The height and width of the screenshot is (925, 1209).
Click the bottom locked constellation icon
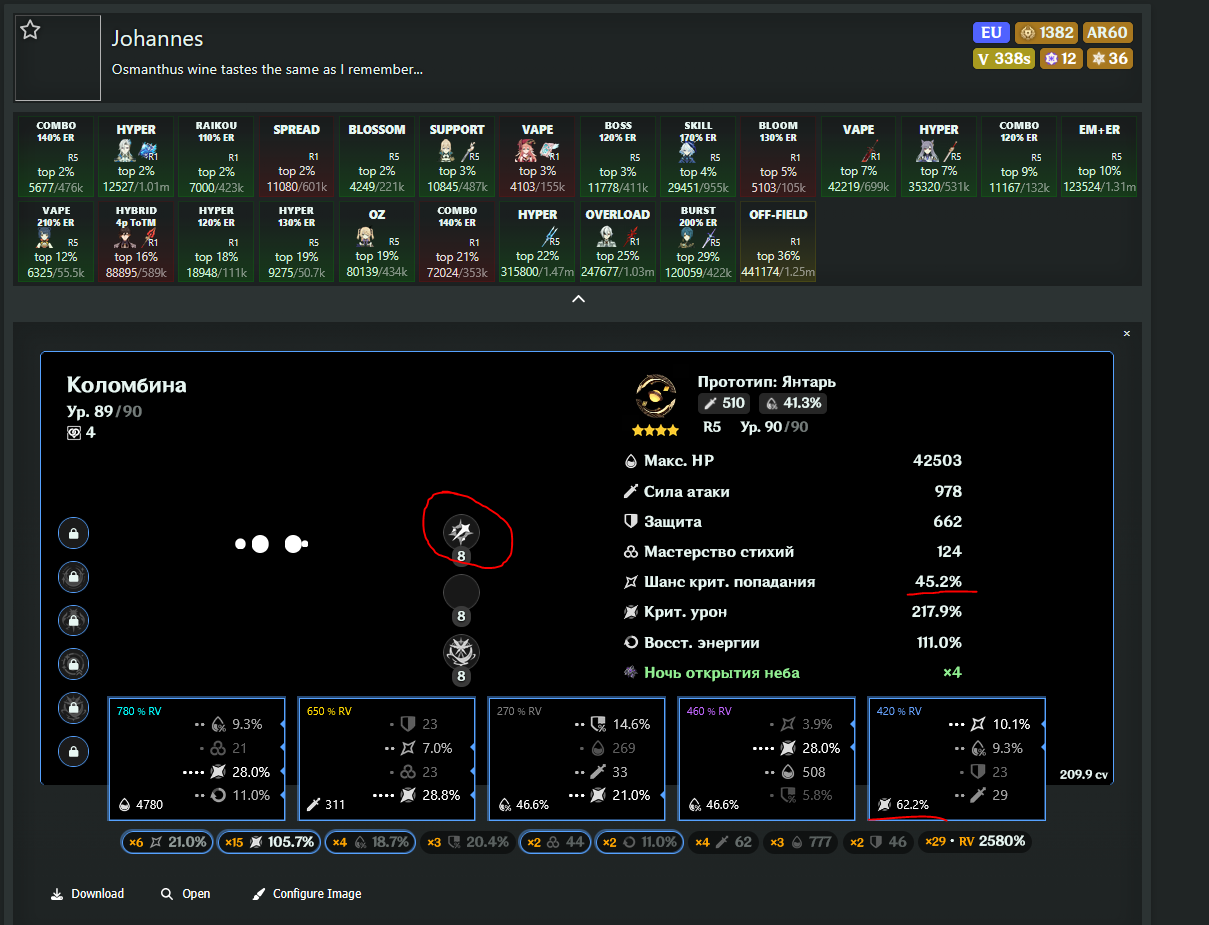(74, 751)
